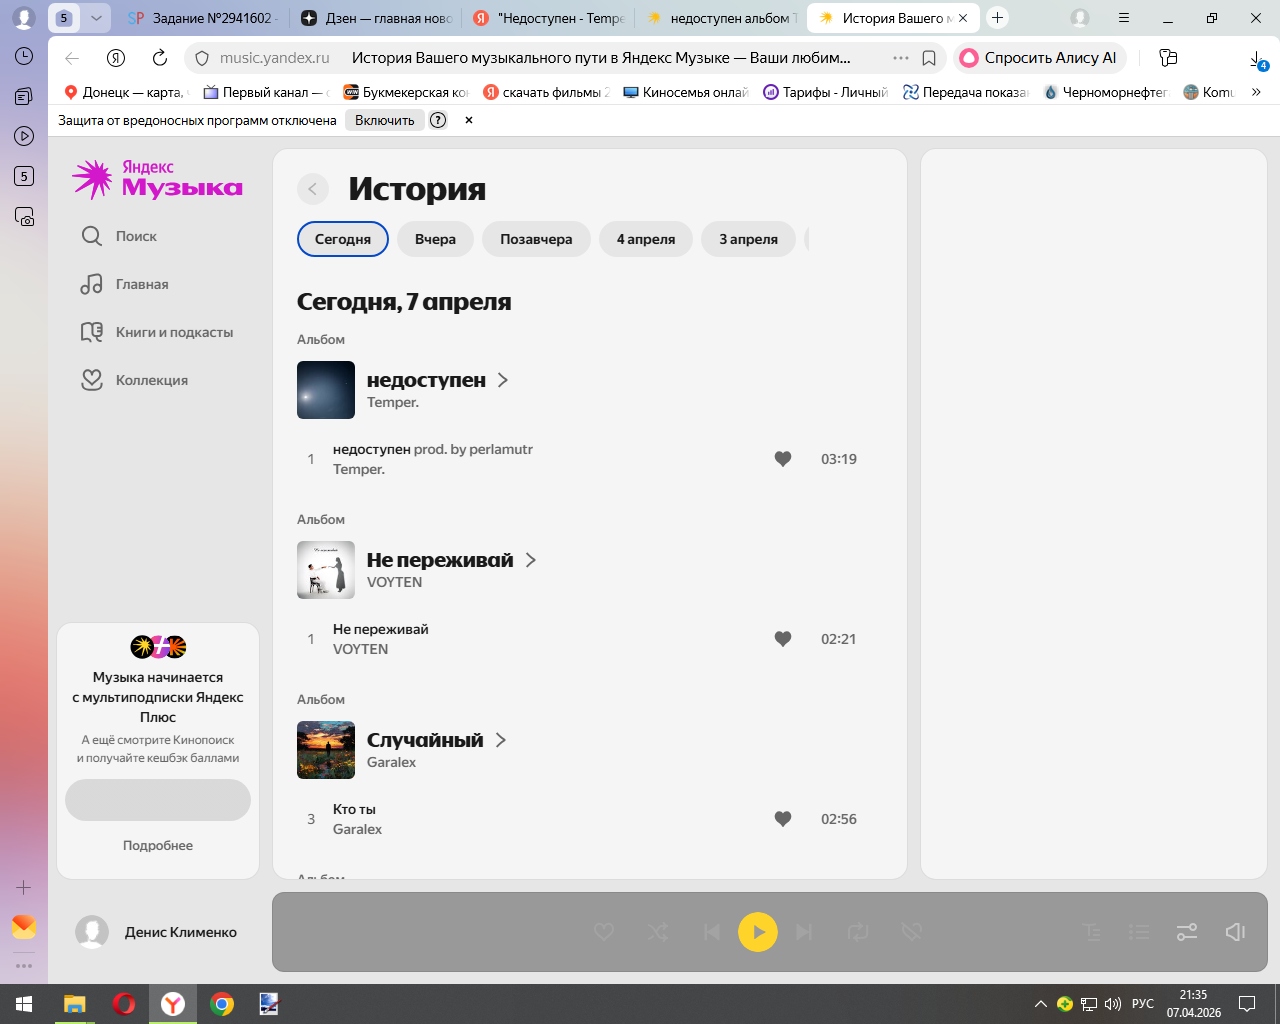View site protection shield info
This screenshot has height=1024, width=1280.
point(201,58)
